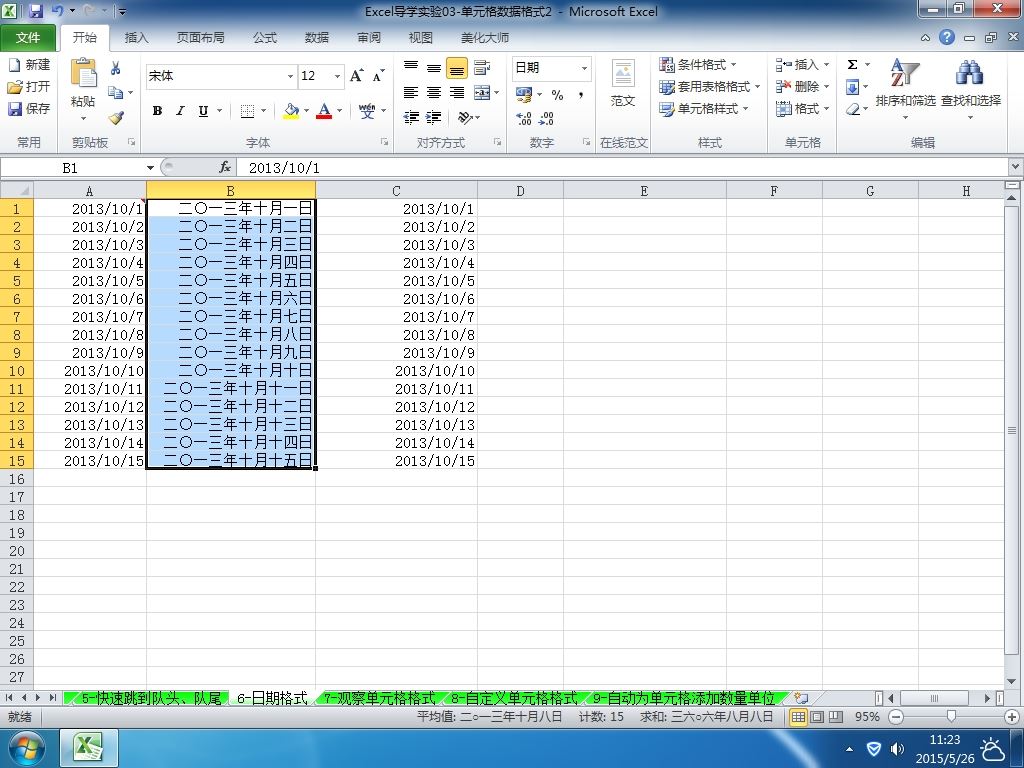Viewport: 1024px width, 768px height.
Task: Expand the font color dropdown arrow
Action: [340, 111]
